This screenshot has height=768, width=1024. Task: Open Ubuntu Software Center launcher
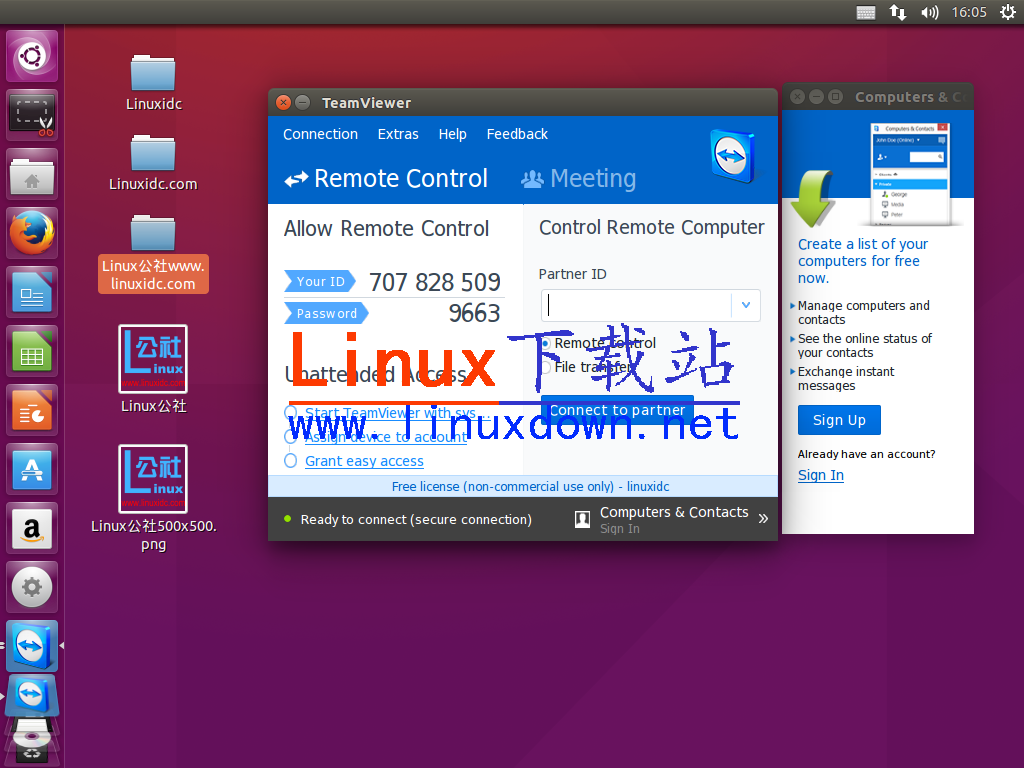32,469
